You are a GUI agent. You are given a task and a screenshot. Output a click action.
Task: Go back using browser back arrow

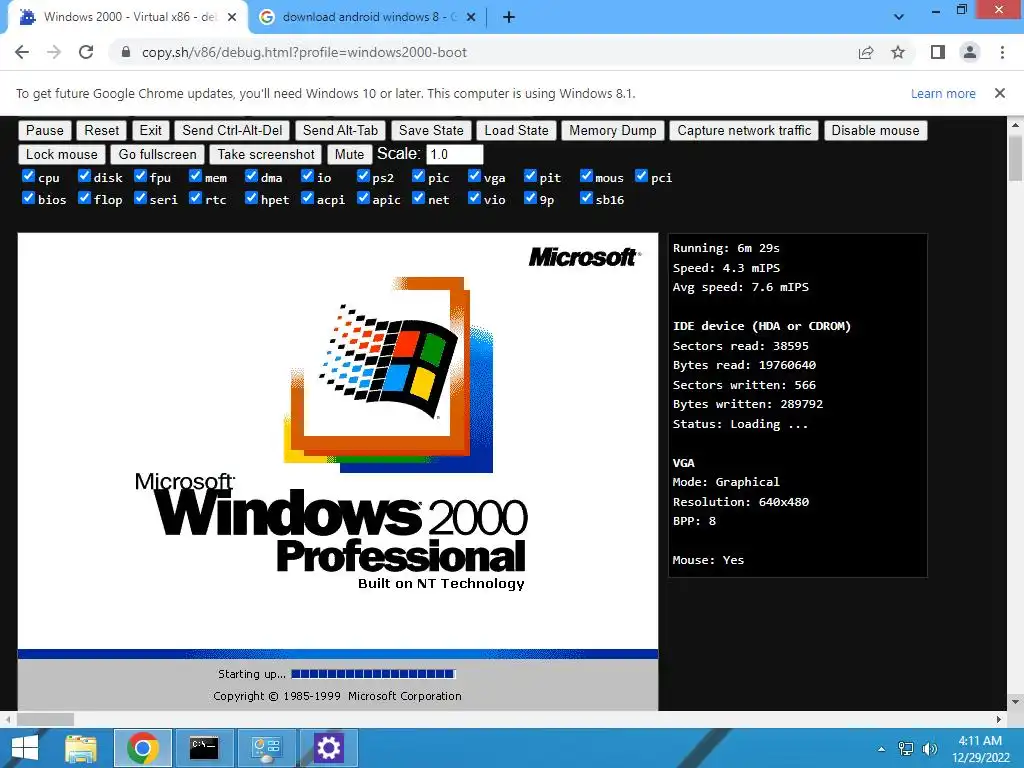tap(22, 52)
